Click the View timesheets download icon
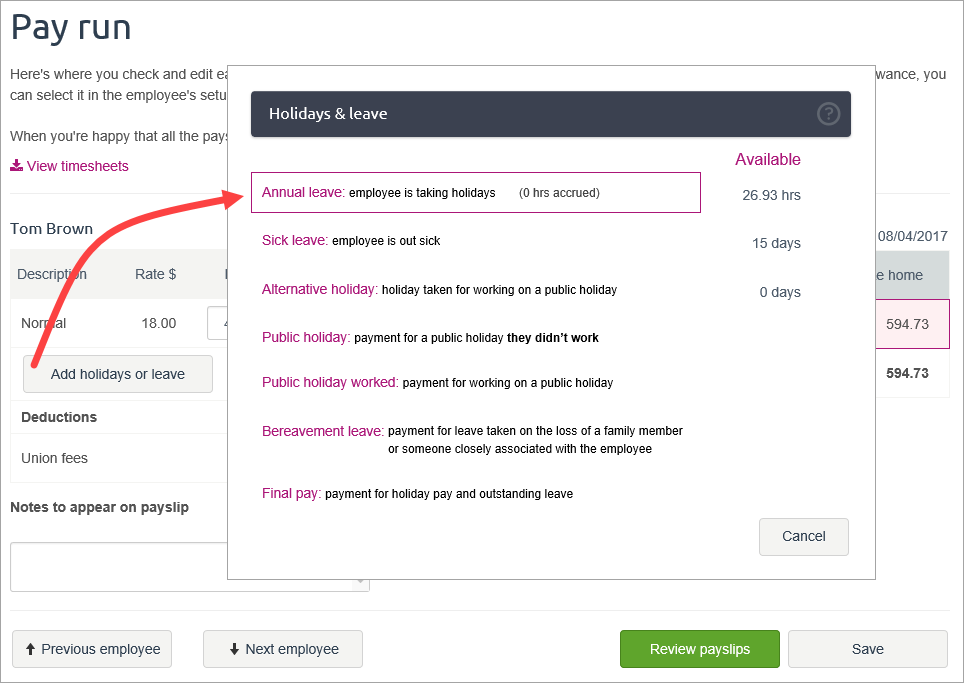964x683 pixels. point(16,166)
